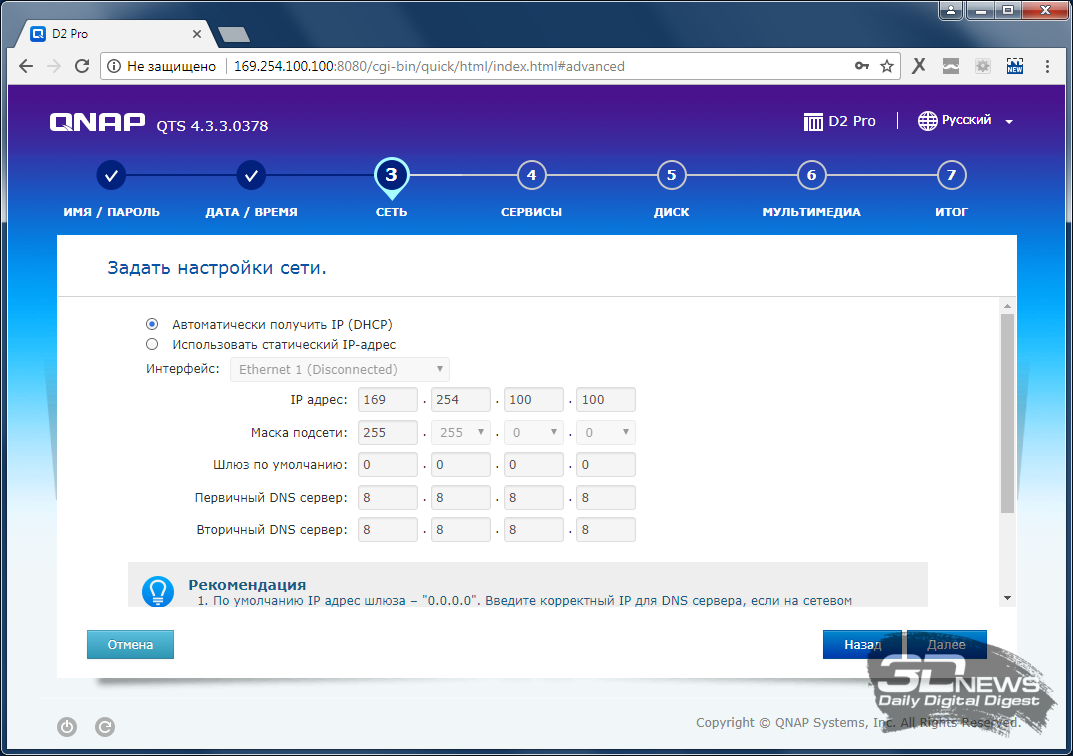The image size is (1073, 756).
Task: Click the Отмена cancel button
Action: point(130,644)
